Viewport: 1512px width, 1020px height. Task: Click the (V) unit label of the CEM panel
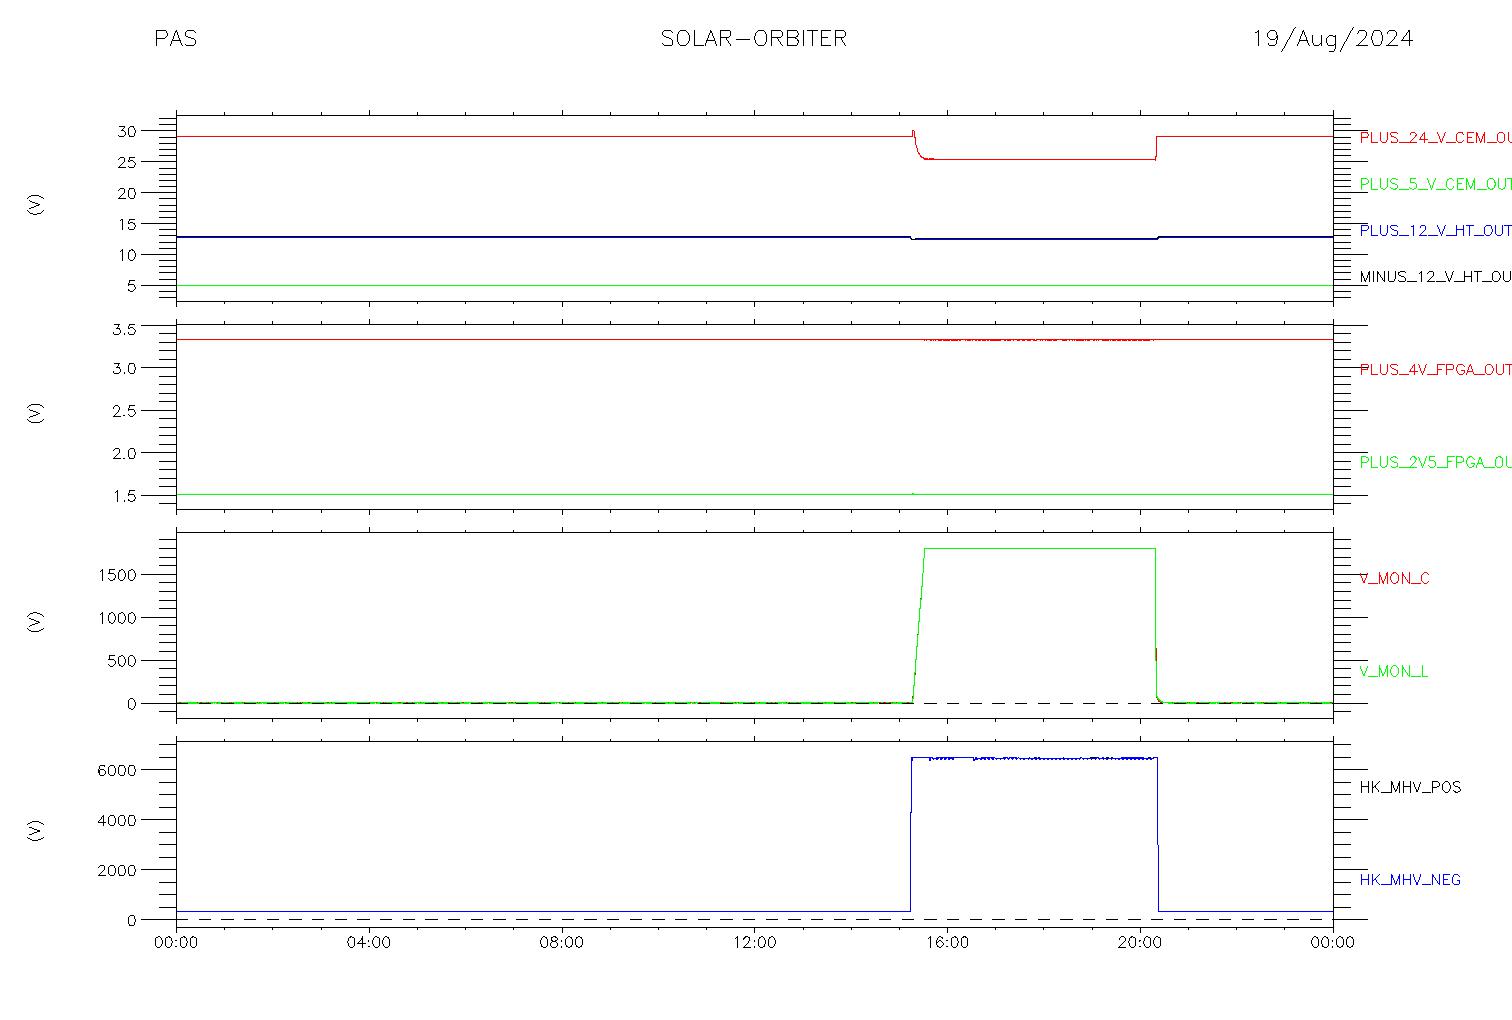[x=36, y=205]
